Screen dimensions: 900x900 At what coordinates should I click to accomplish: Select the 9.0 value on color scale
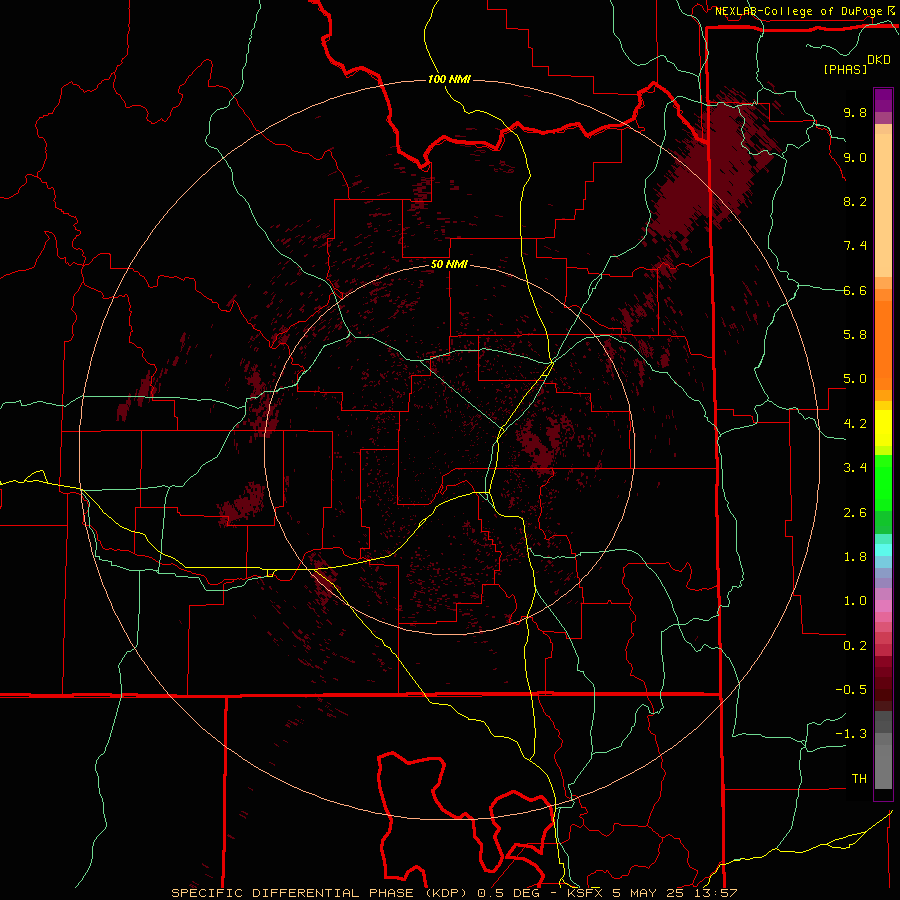tap(855, 158)
